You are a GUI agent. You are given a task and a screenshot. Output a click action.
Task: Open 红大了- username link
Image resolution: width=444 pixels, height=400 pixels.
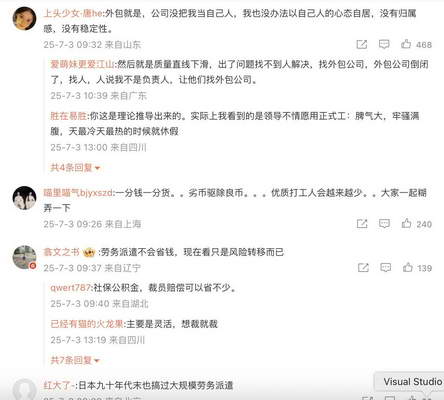click(x=59, y=386)
